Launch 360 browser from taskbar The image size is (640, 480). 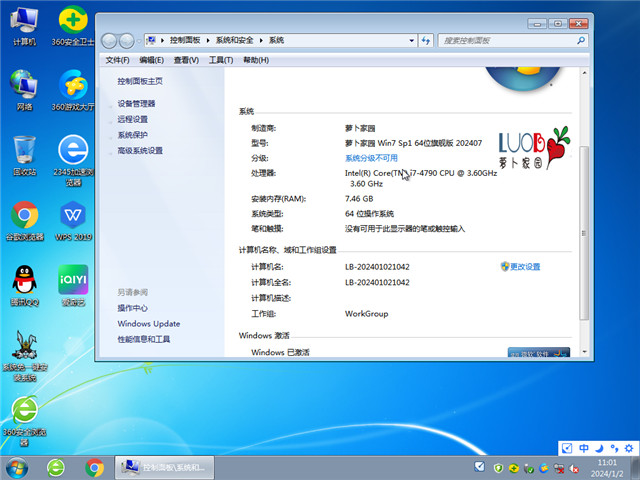pos(56,468)
